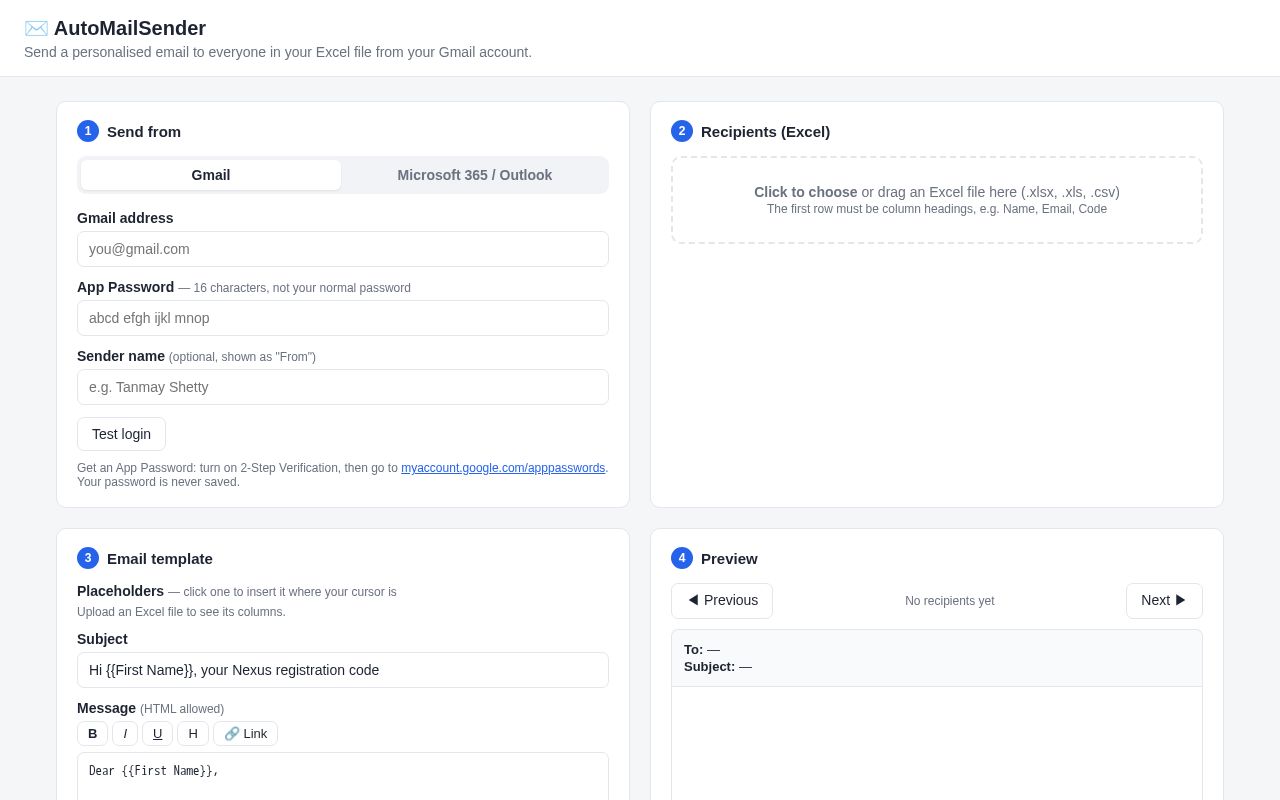Click the 'Upload an Excel file to see its columns.' text
Viewport: 1280px width, 800px height.
181,612
